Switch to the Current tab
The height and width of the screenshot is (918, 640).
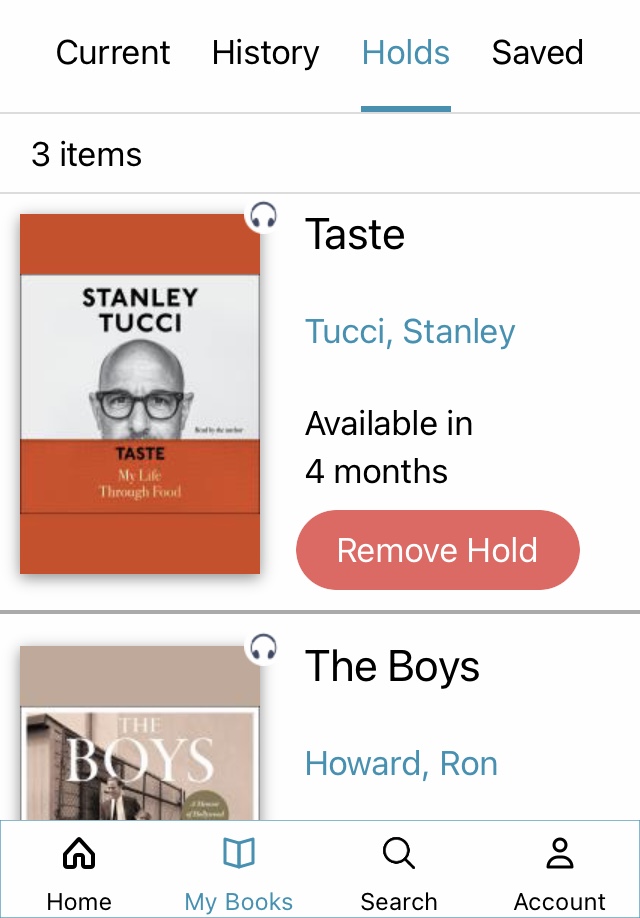[113, 53]
